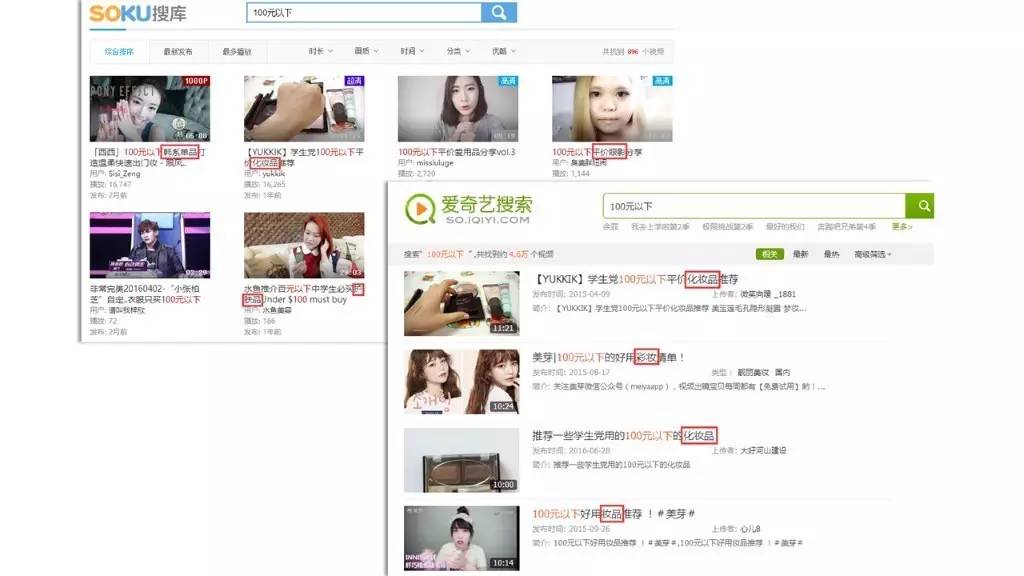1024x576 pixels.
Task: Click uploader 微笑向暖_1881
Action: pyautogui.click(x=767, y=295)
